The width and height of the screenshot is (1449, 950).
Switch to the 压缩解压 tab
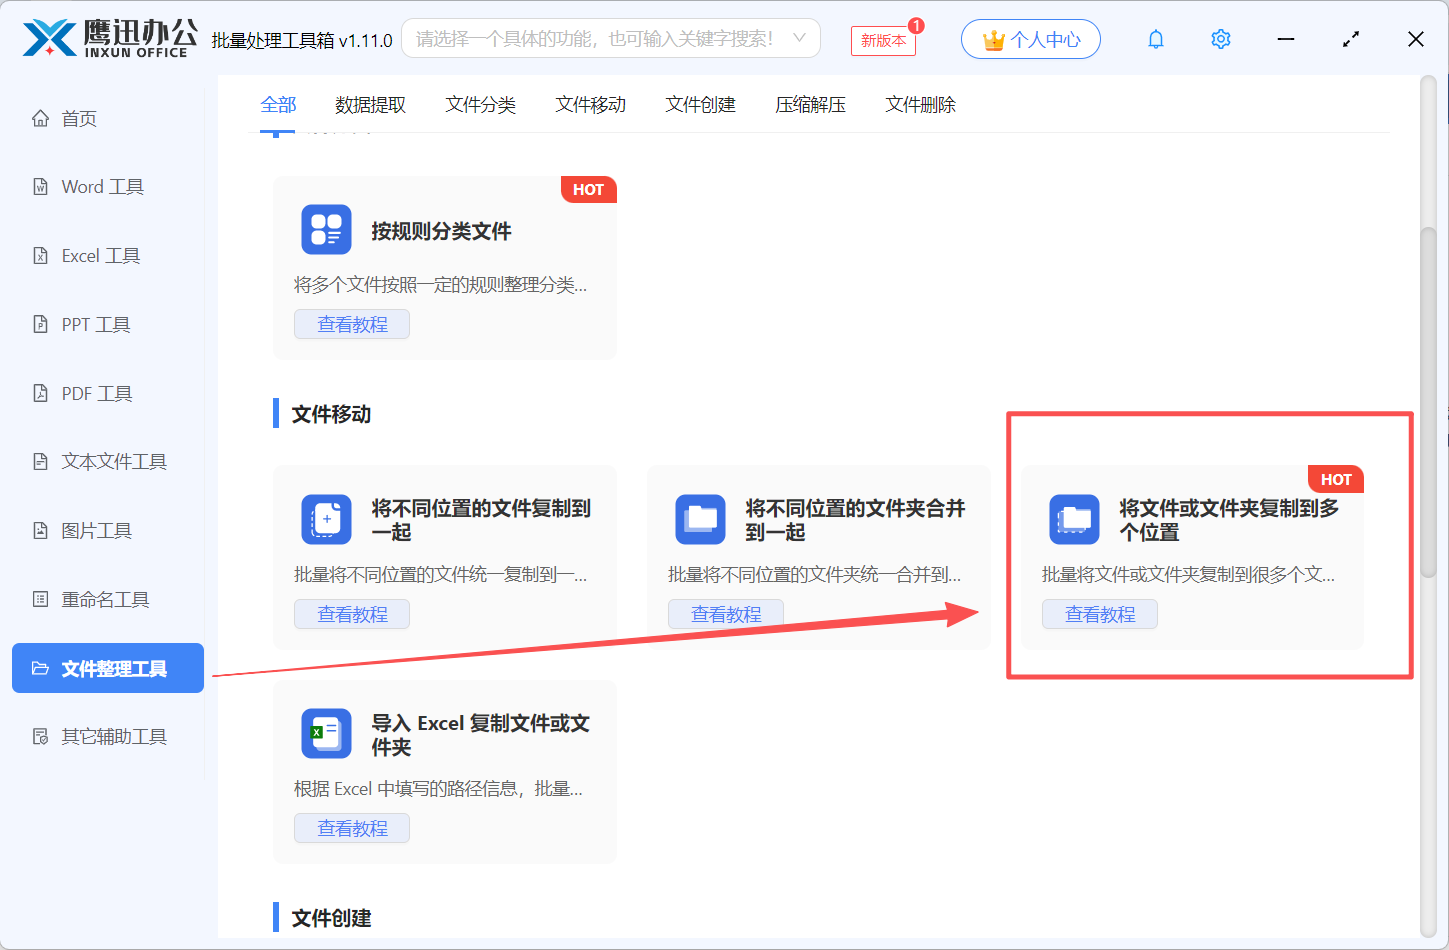coord(810,105)
